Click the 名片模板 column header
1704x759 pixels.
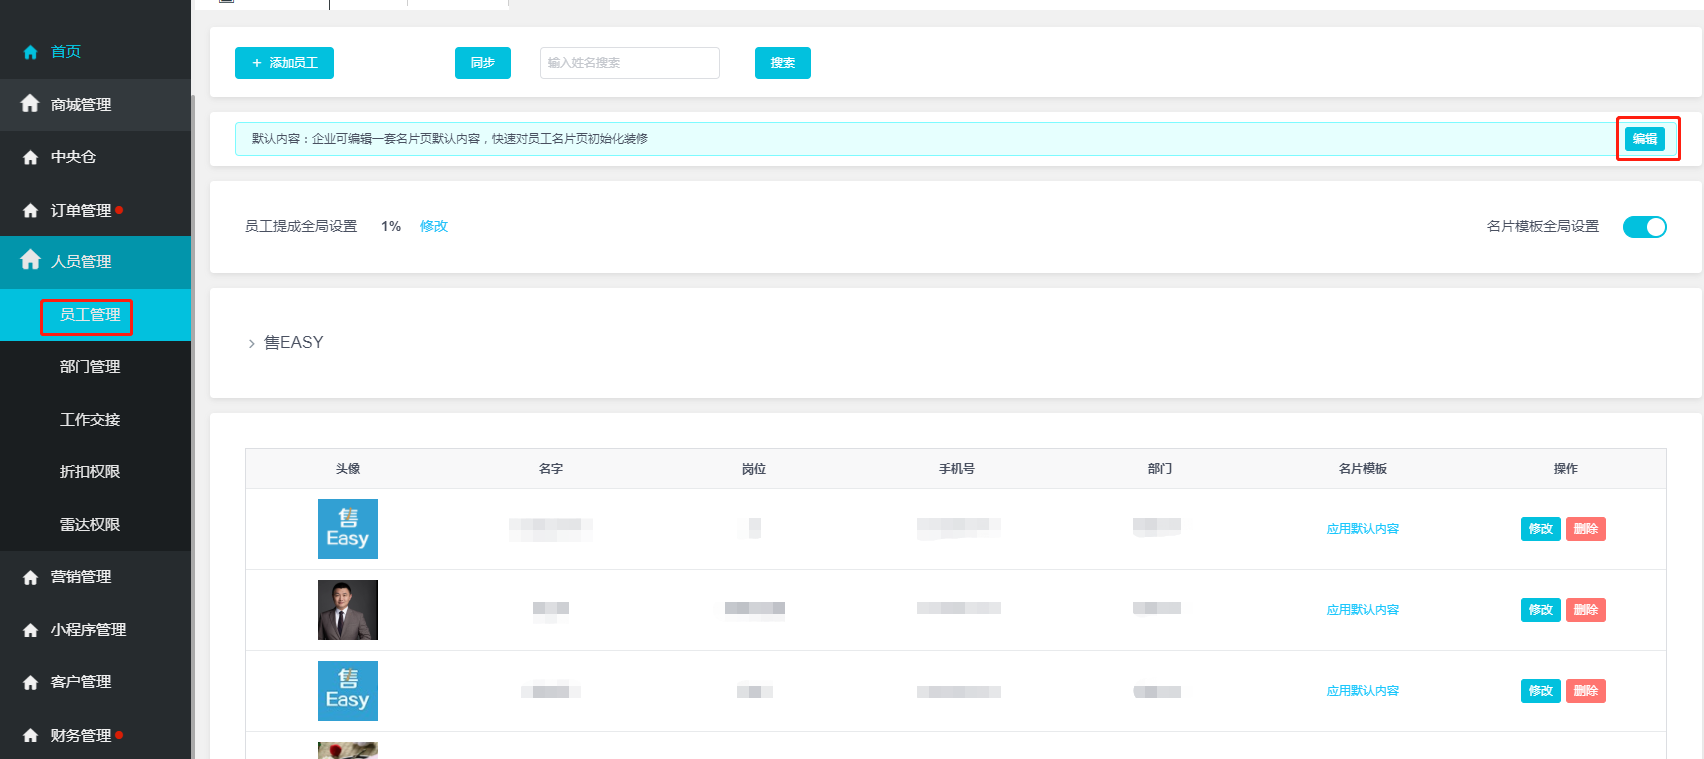[1363, 469]
